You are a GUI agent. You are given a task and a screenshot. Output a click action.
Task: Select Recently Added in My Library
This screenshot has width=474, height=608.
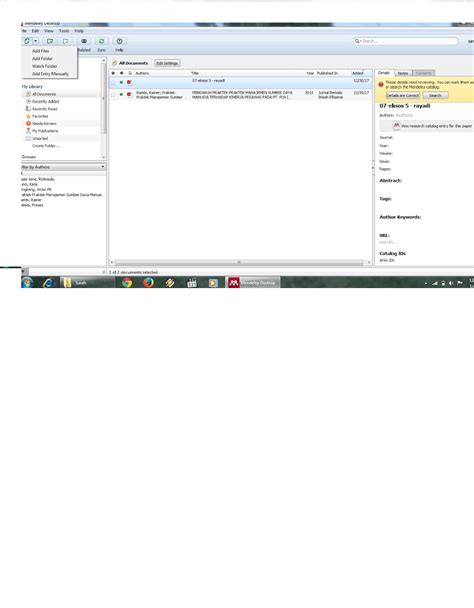pos(46,102)
